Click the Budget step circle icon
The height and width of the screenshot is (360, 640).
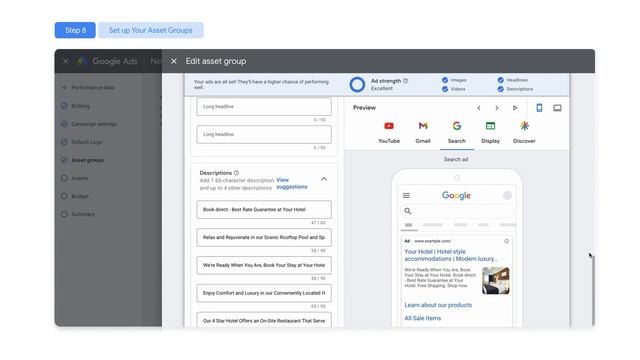pyautogui.click(x=64, y=196)
